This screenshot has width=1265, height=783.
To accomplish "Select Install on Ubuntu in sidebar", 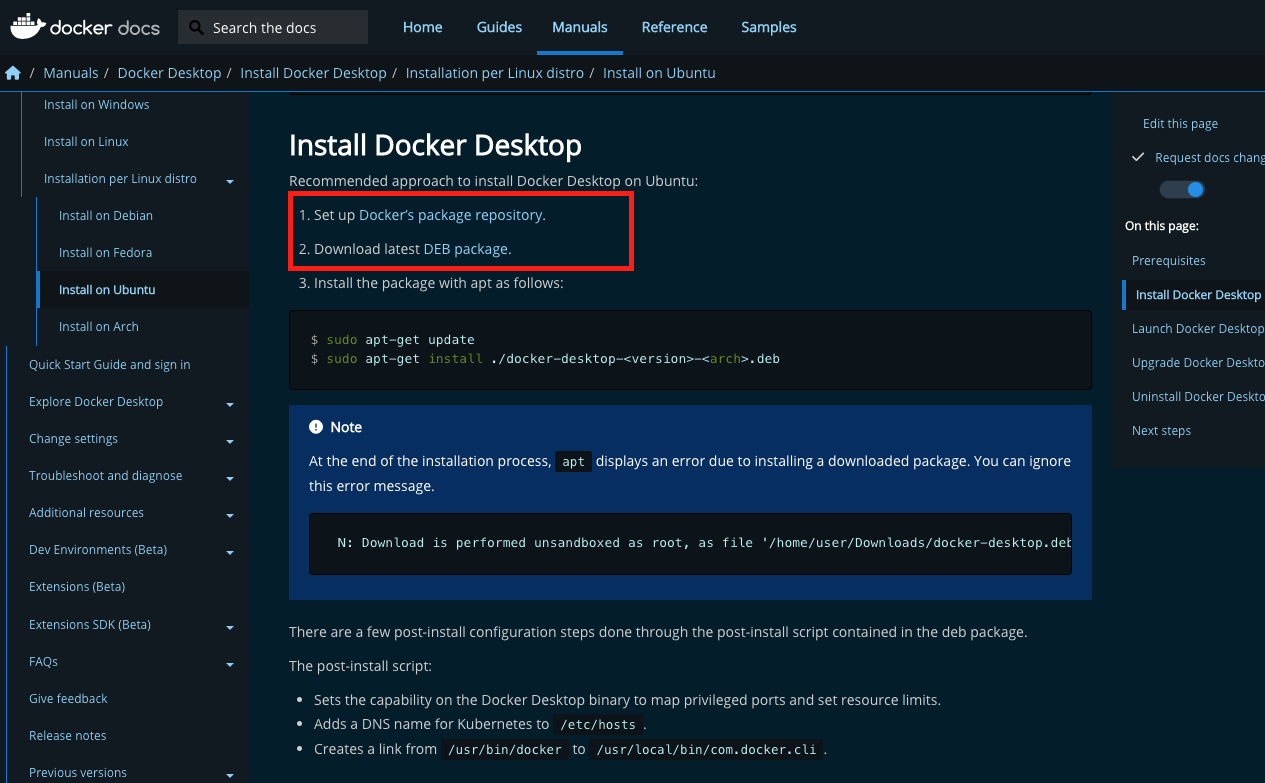I will point(107,290).
